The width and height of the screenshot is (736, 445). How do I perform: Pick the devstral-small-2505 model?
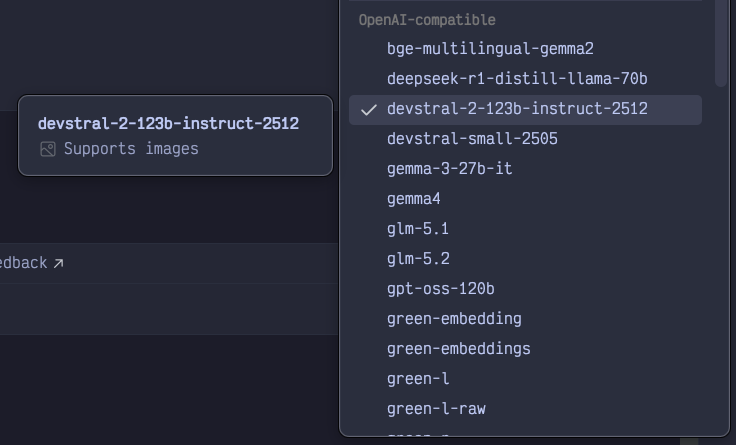tap(525, 139)
